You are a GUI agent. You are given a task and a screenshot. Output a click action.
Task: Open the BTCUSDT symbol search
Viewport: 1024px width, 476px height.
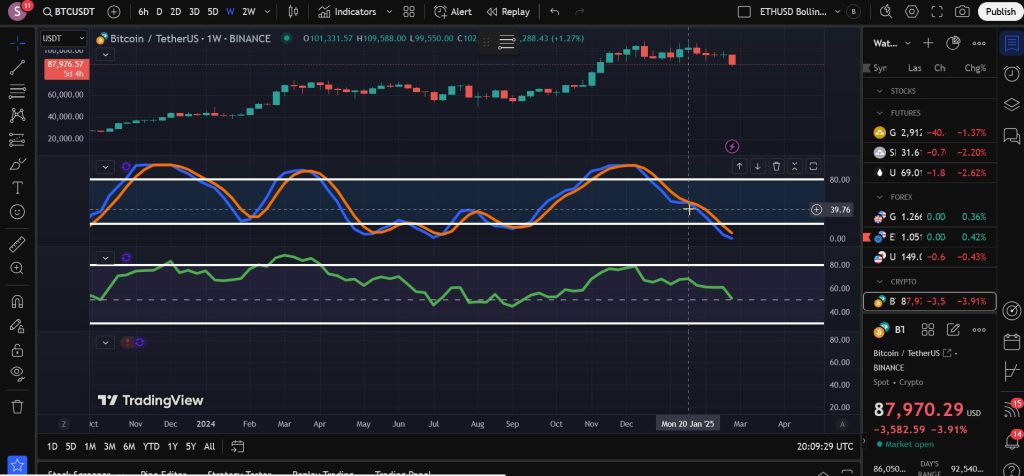click(68, 12)
